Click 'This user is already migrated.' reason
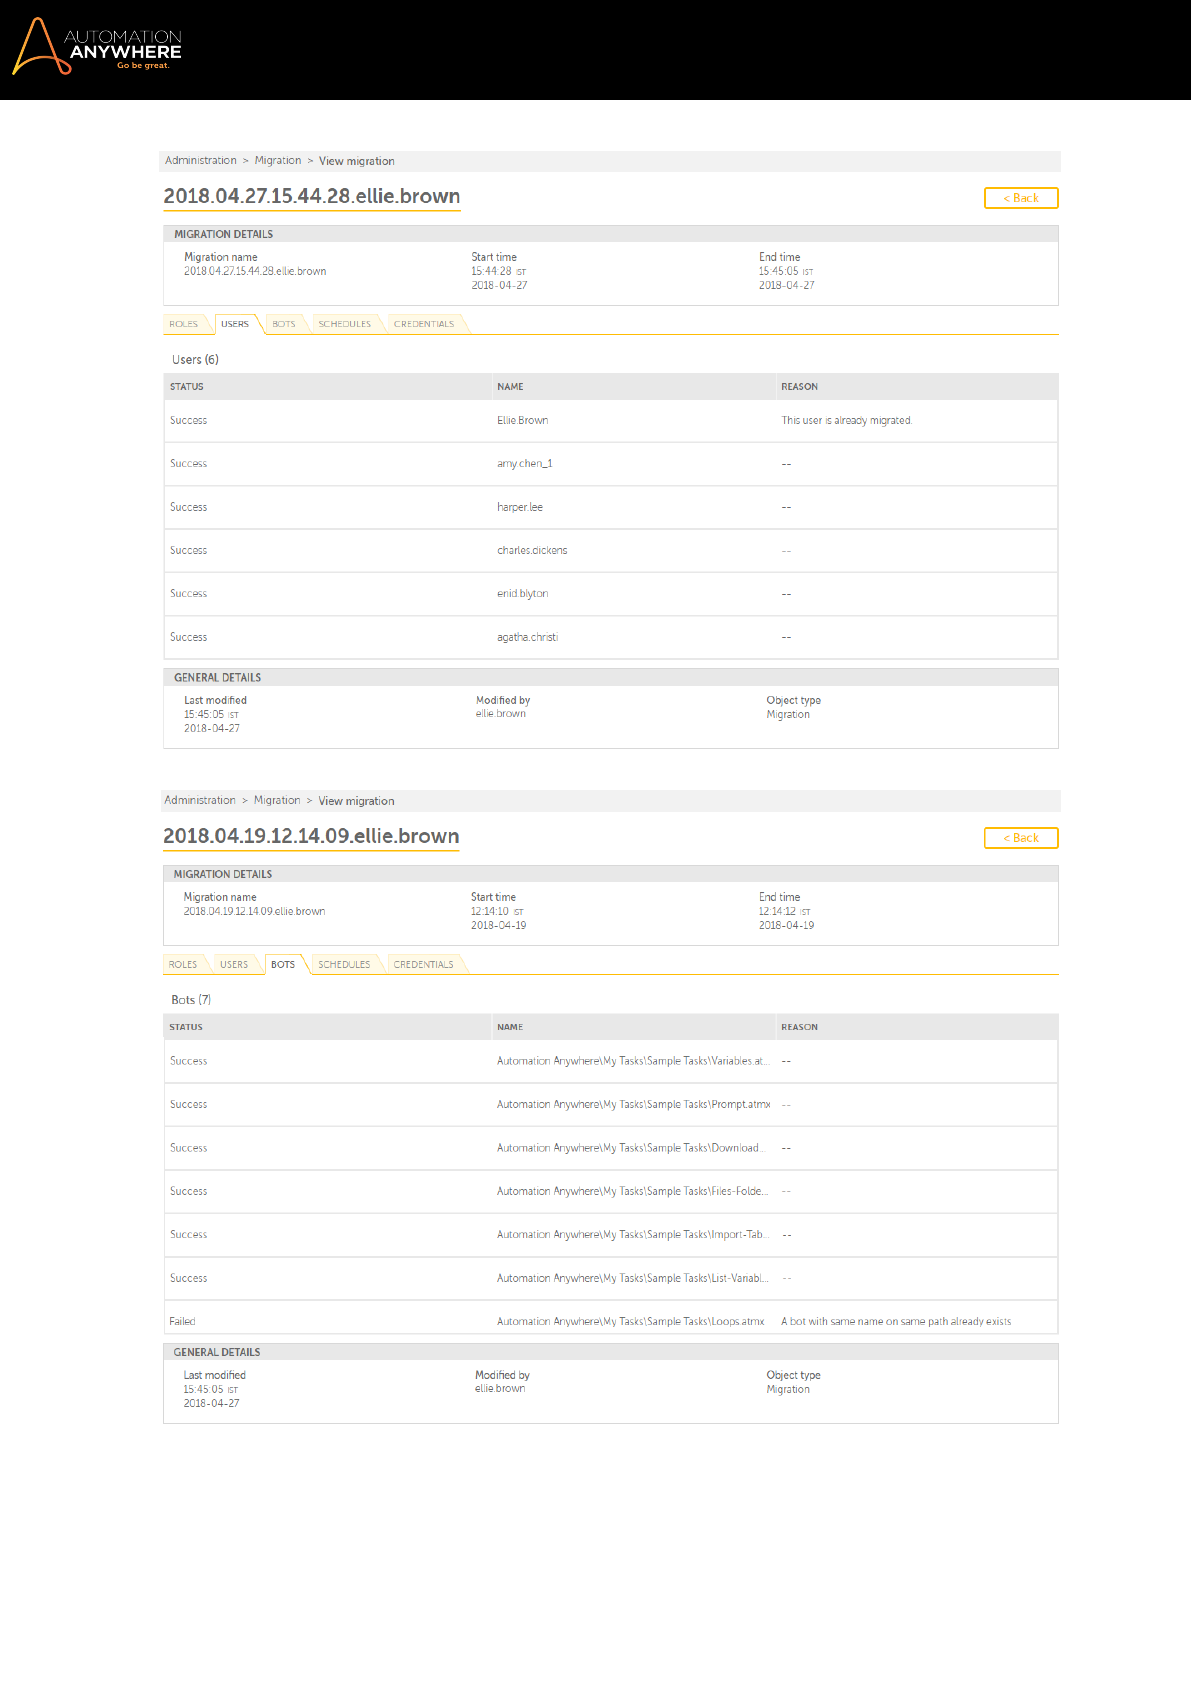 click(x=847, y=421)
